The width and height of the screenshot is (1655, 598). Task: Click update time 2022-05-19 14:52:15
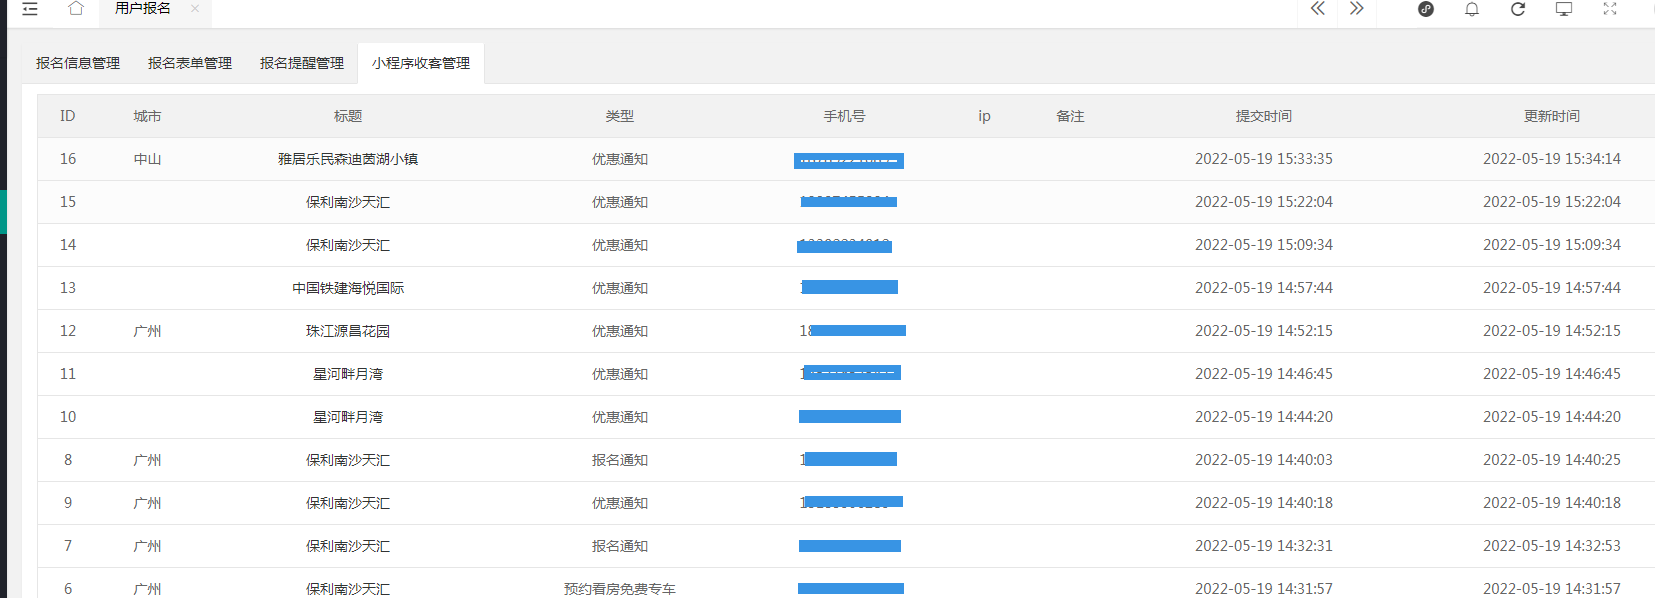click(1552, 331)
